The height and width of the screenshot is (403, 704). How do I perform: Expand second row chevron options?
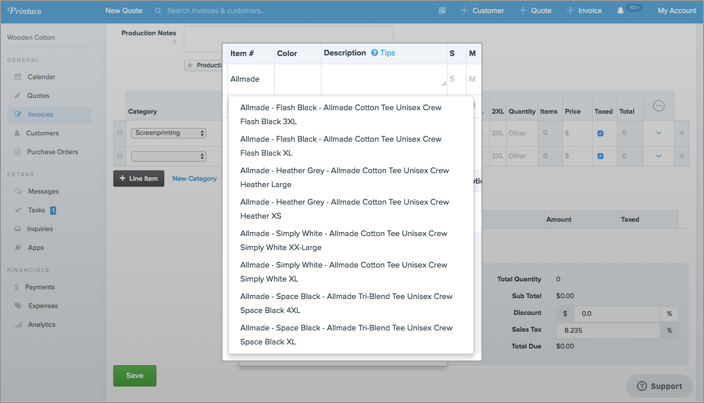click(x=659, y=156)
